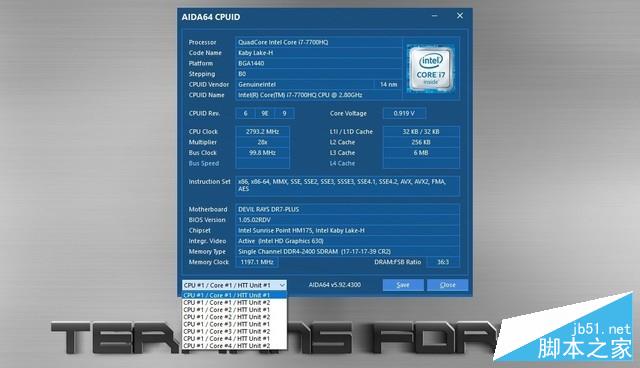Click the Intel HD Graphics 630 video value
The width and height of the screenshot is (640, 368).
point(347,241)
